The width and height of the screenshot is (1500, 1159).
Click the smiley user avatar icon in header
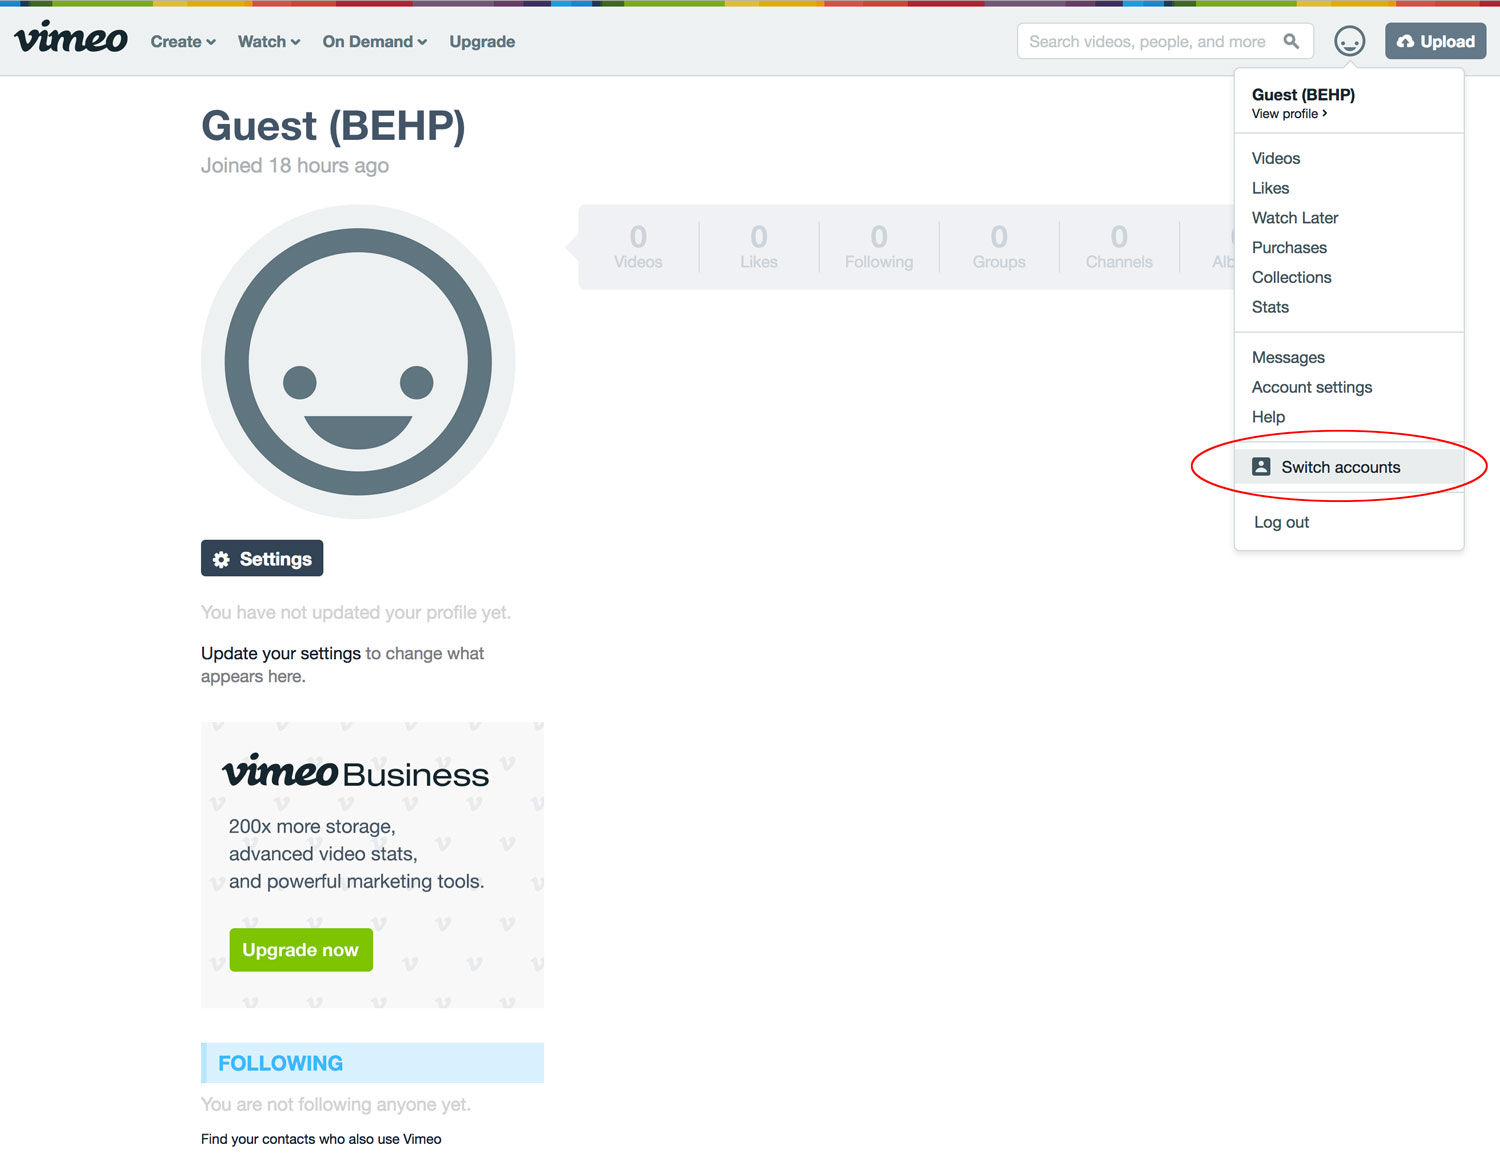[1349, 41]
